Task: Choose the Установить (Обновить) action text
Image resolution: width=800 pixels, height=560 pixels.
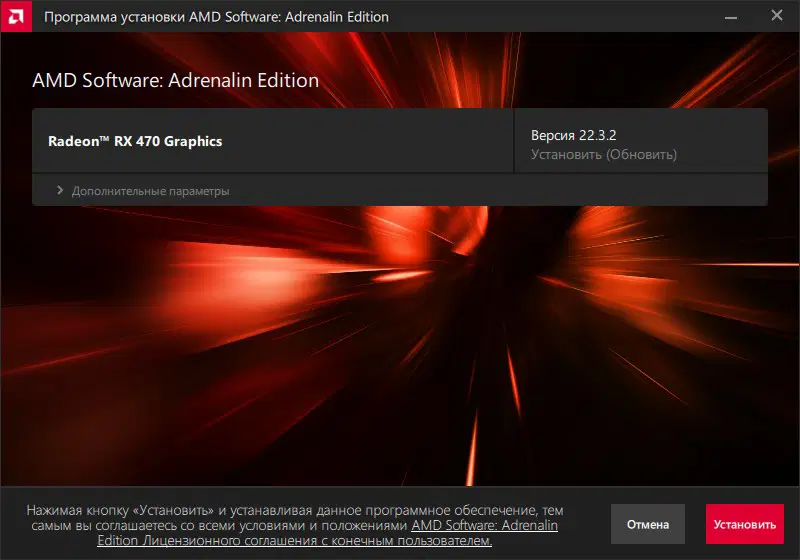Action: coord(604,155)
